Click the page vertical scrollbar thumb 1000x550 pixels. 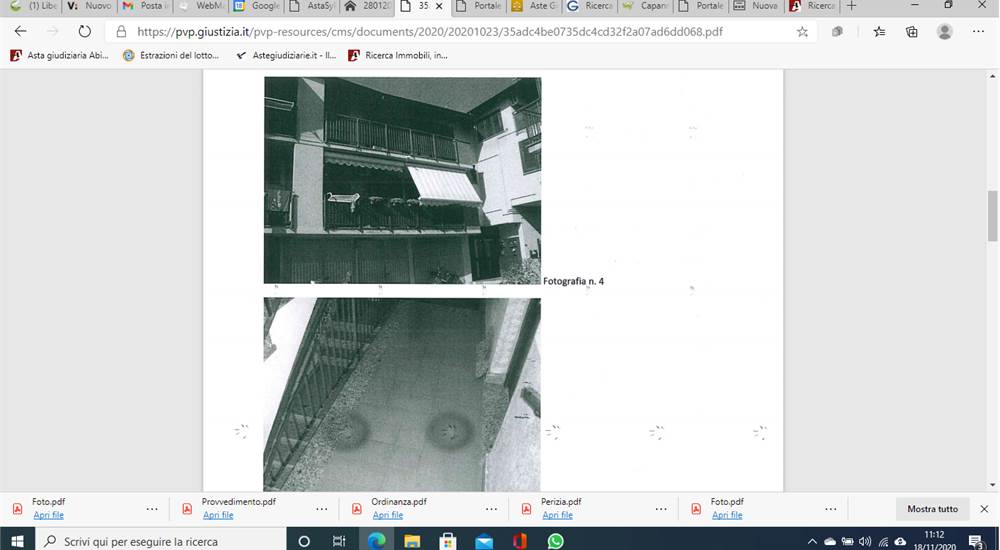click(993, 216)
